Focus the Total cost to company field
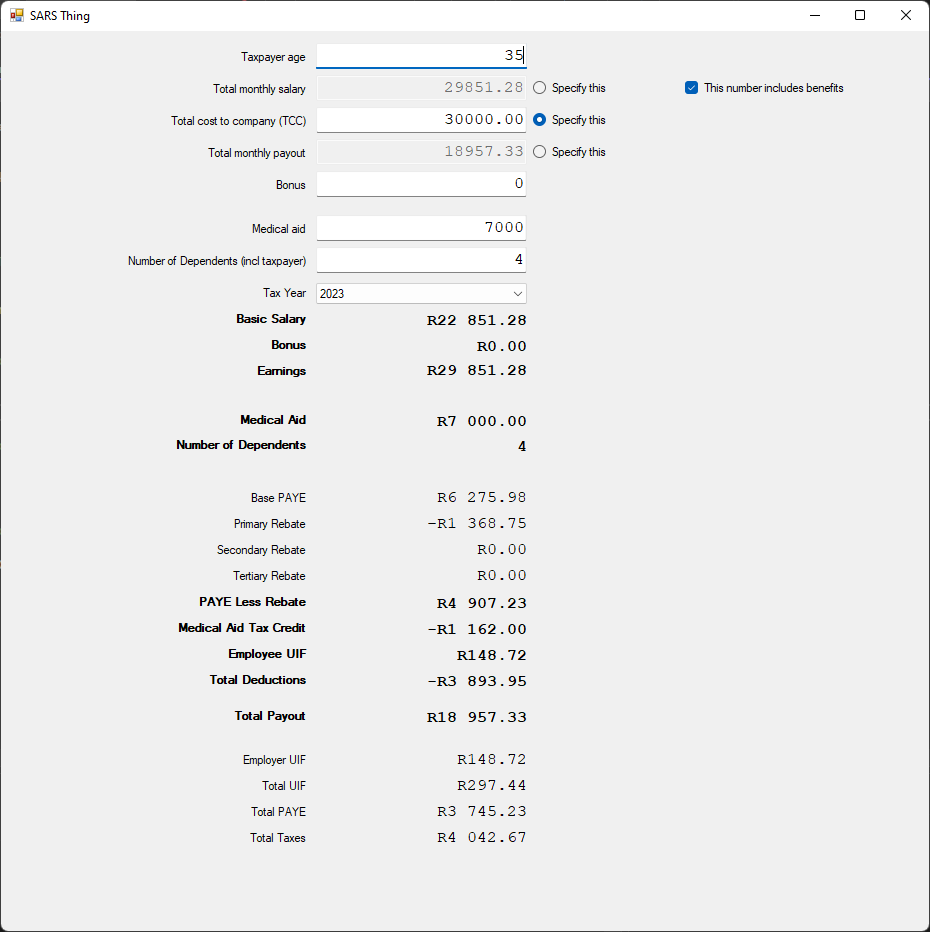This screenshot has width=930, height=932. (420, 119)
